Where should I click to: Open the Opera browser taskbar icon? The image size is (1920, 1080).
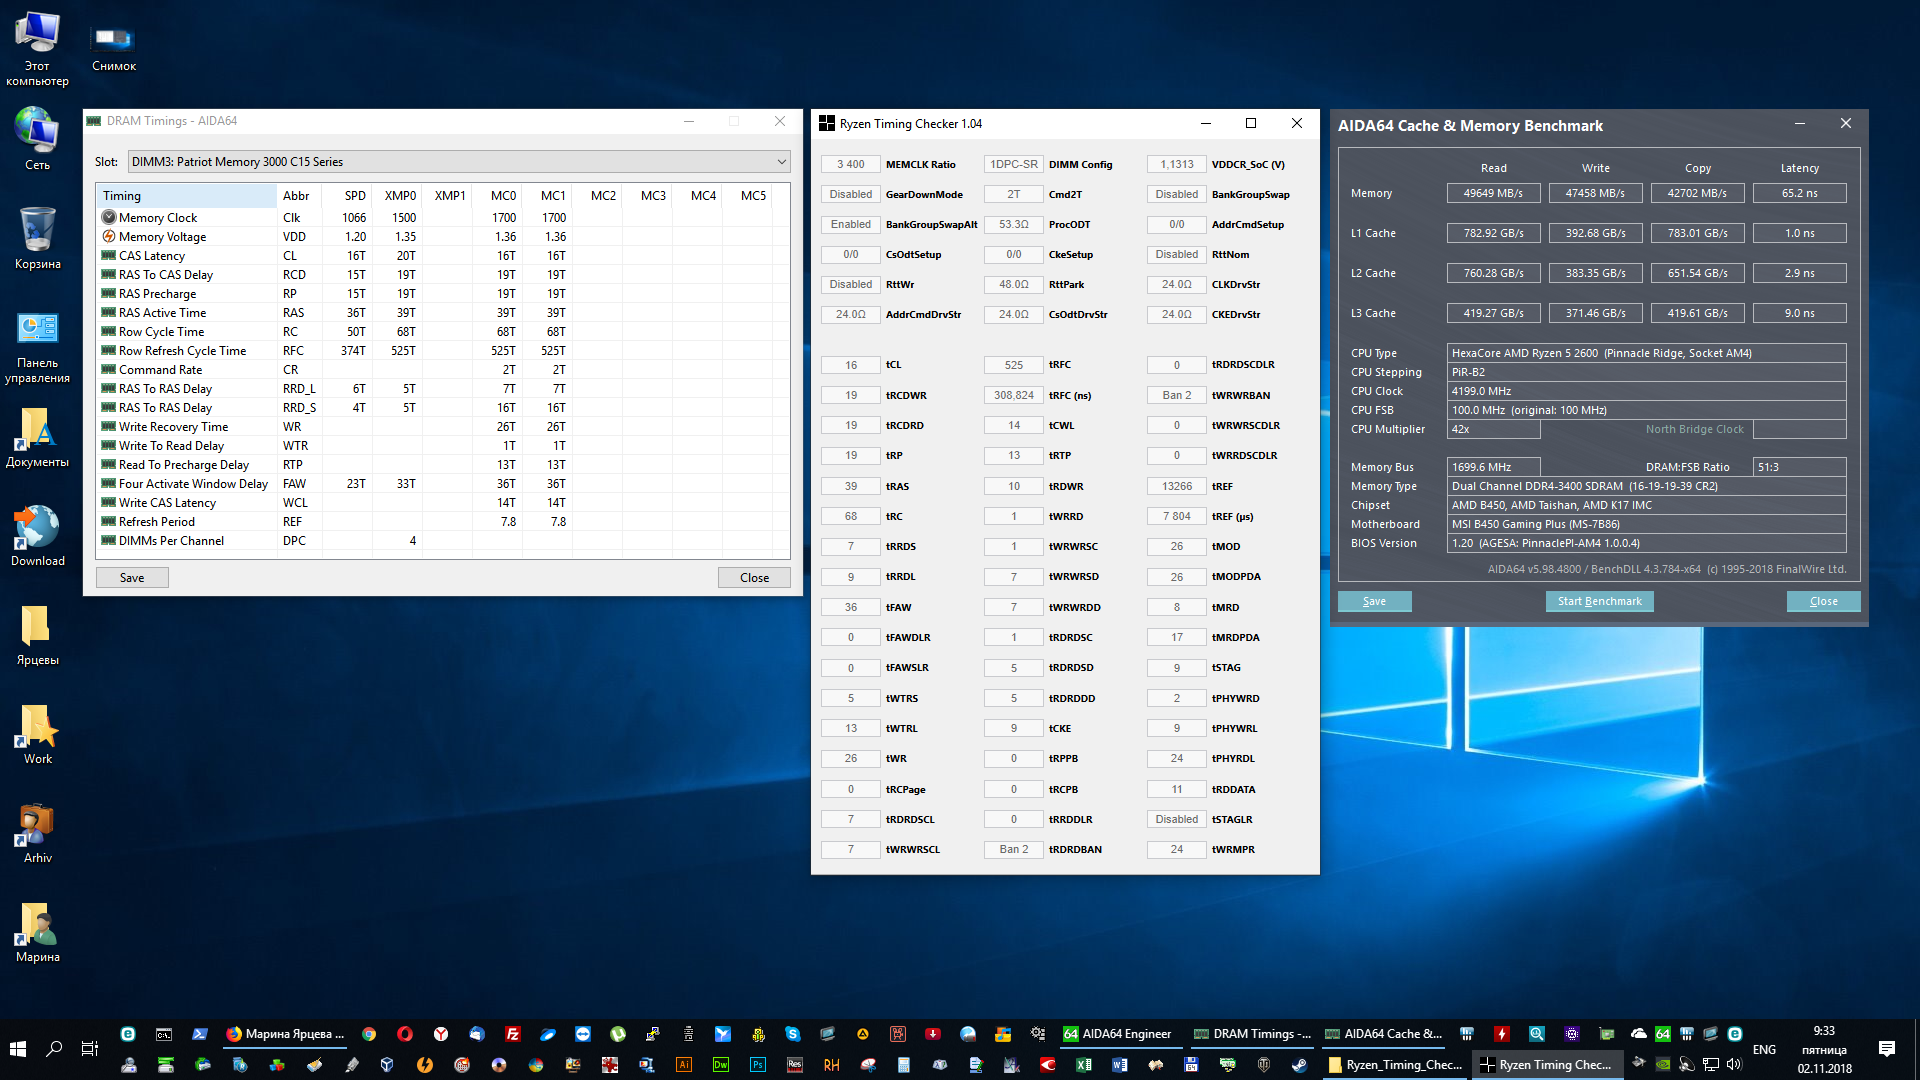404,1034
